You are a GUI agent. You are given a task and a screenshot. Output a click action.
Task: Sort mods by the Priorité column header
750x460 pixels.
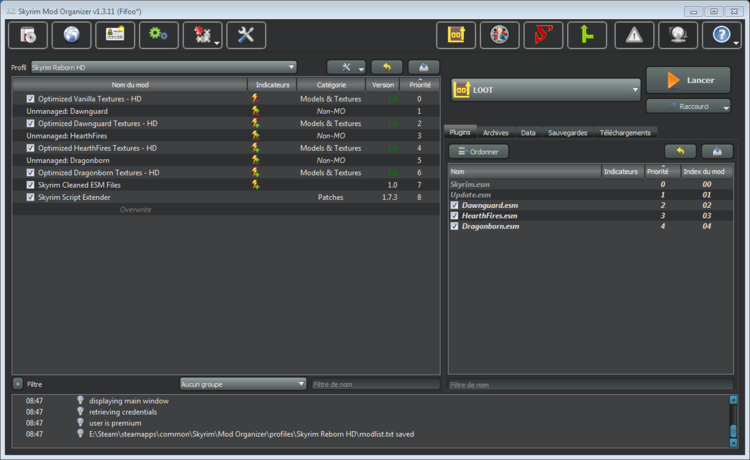(420, 85)
